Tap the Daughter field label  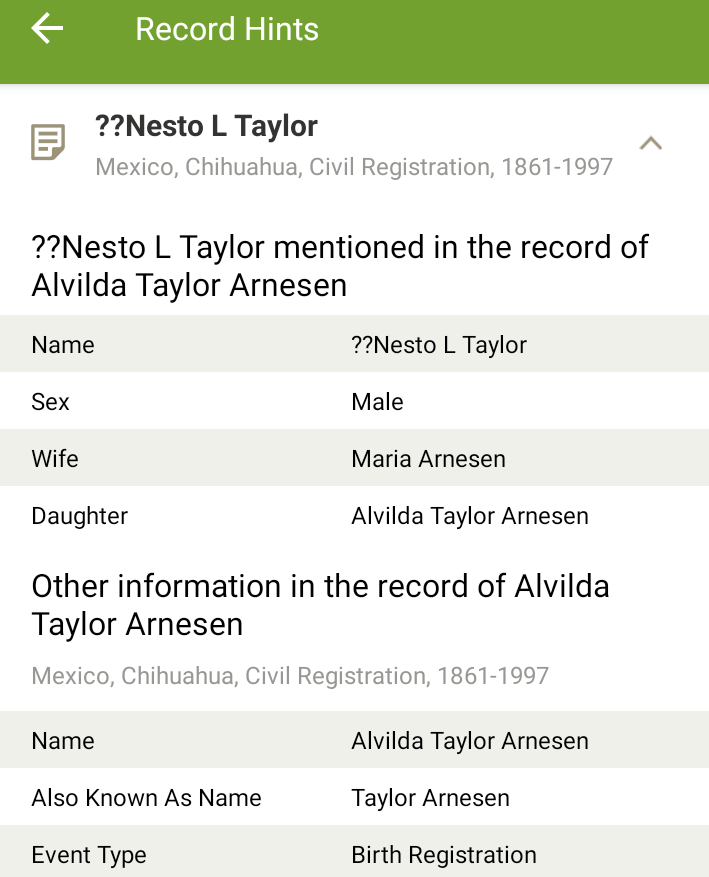coord(80,516)
